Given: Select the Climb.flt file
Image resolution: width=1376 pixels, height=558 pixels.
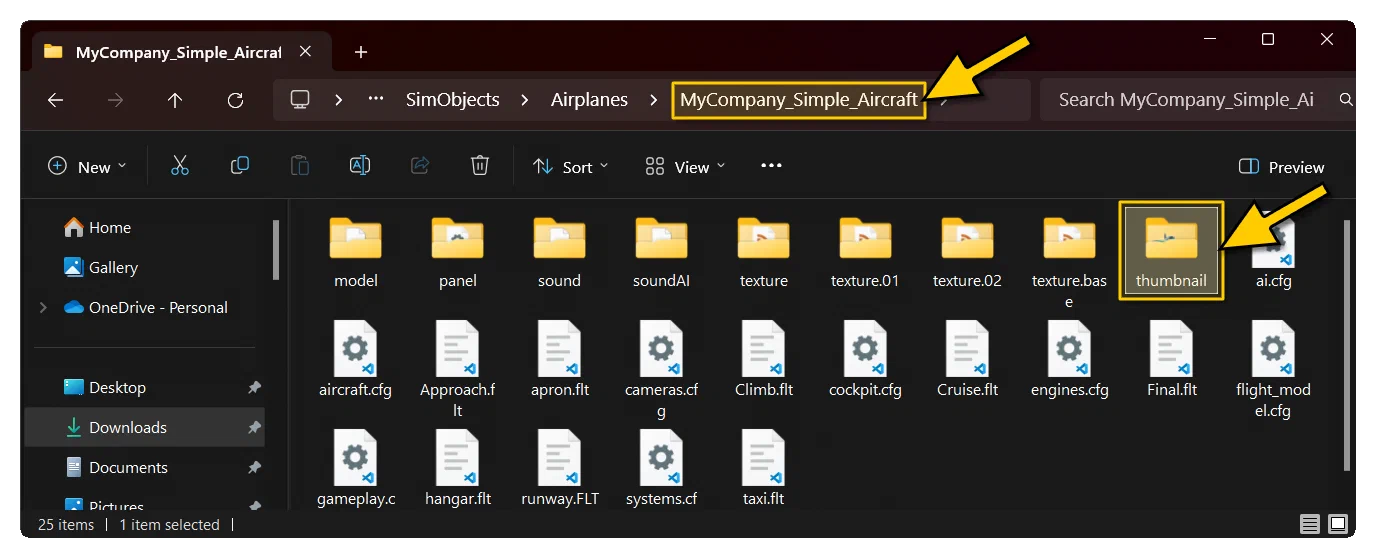Looking at the screenshot, I should point(764,360).
